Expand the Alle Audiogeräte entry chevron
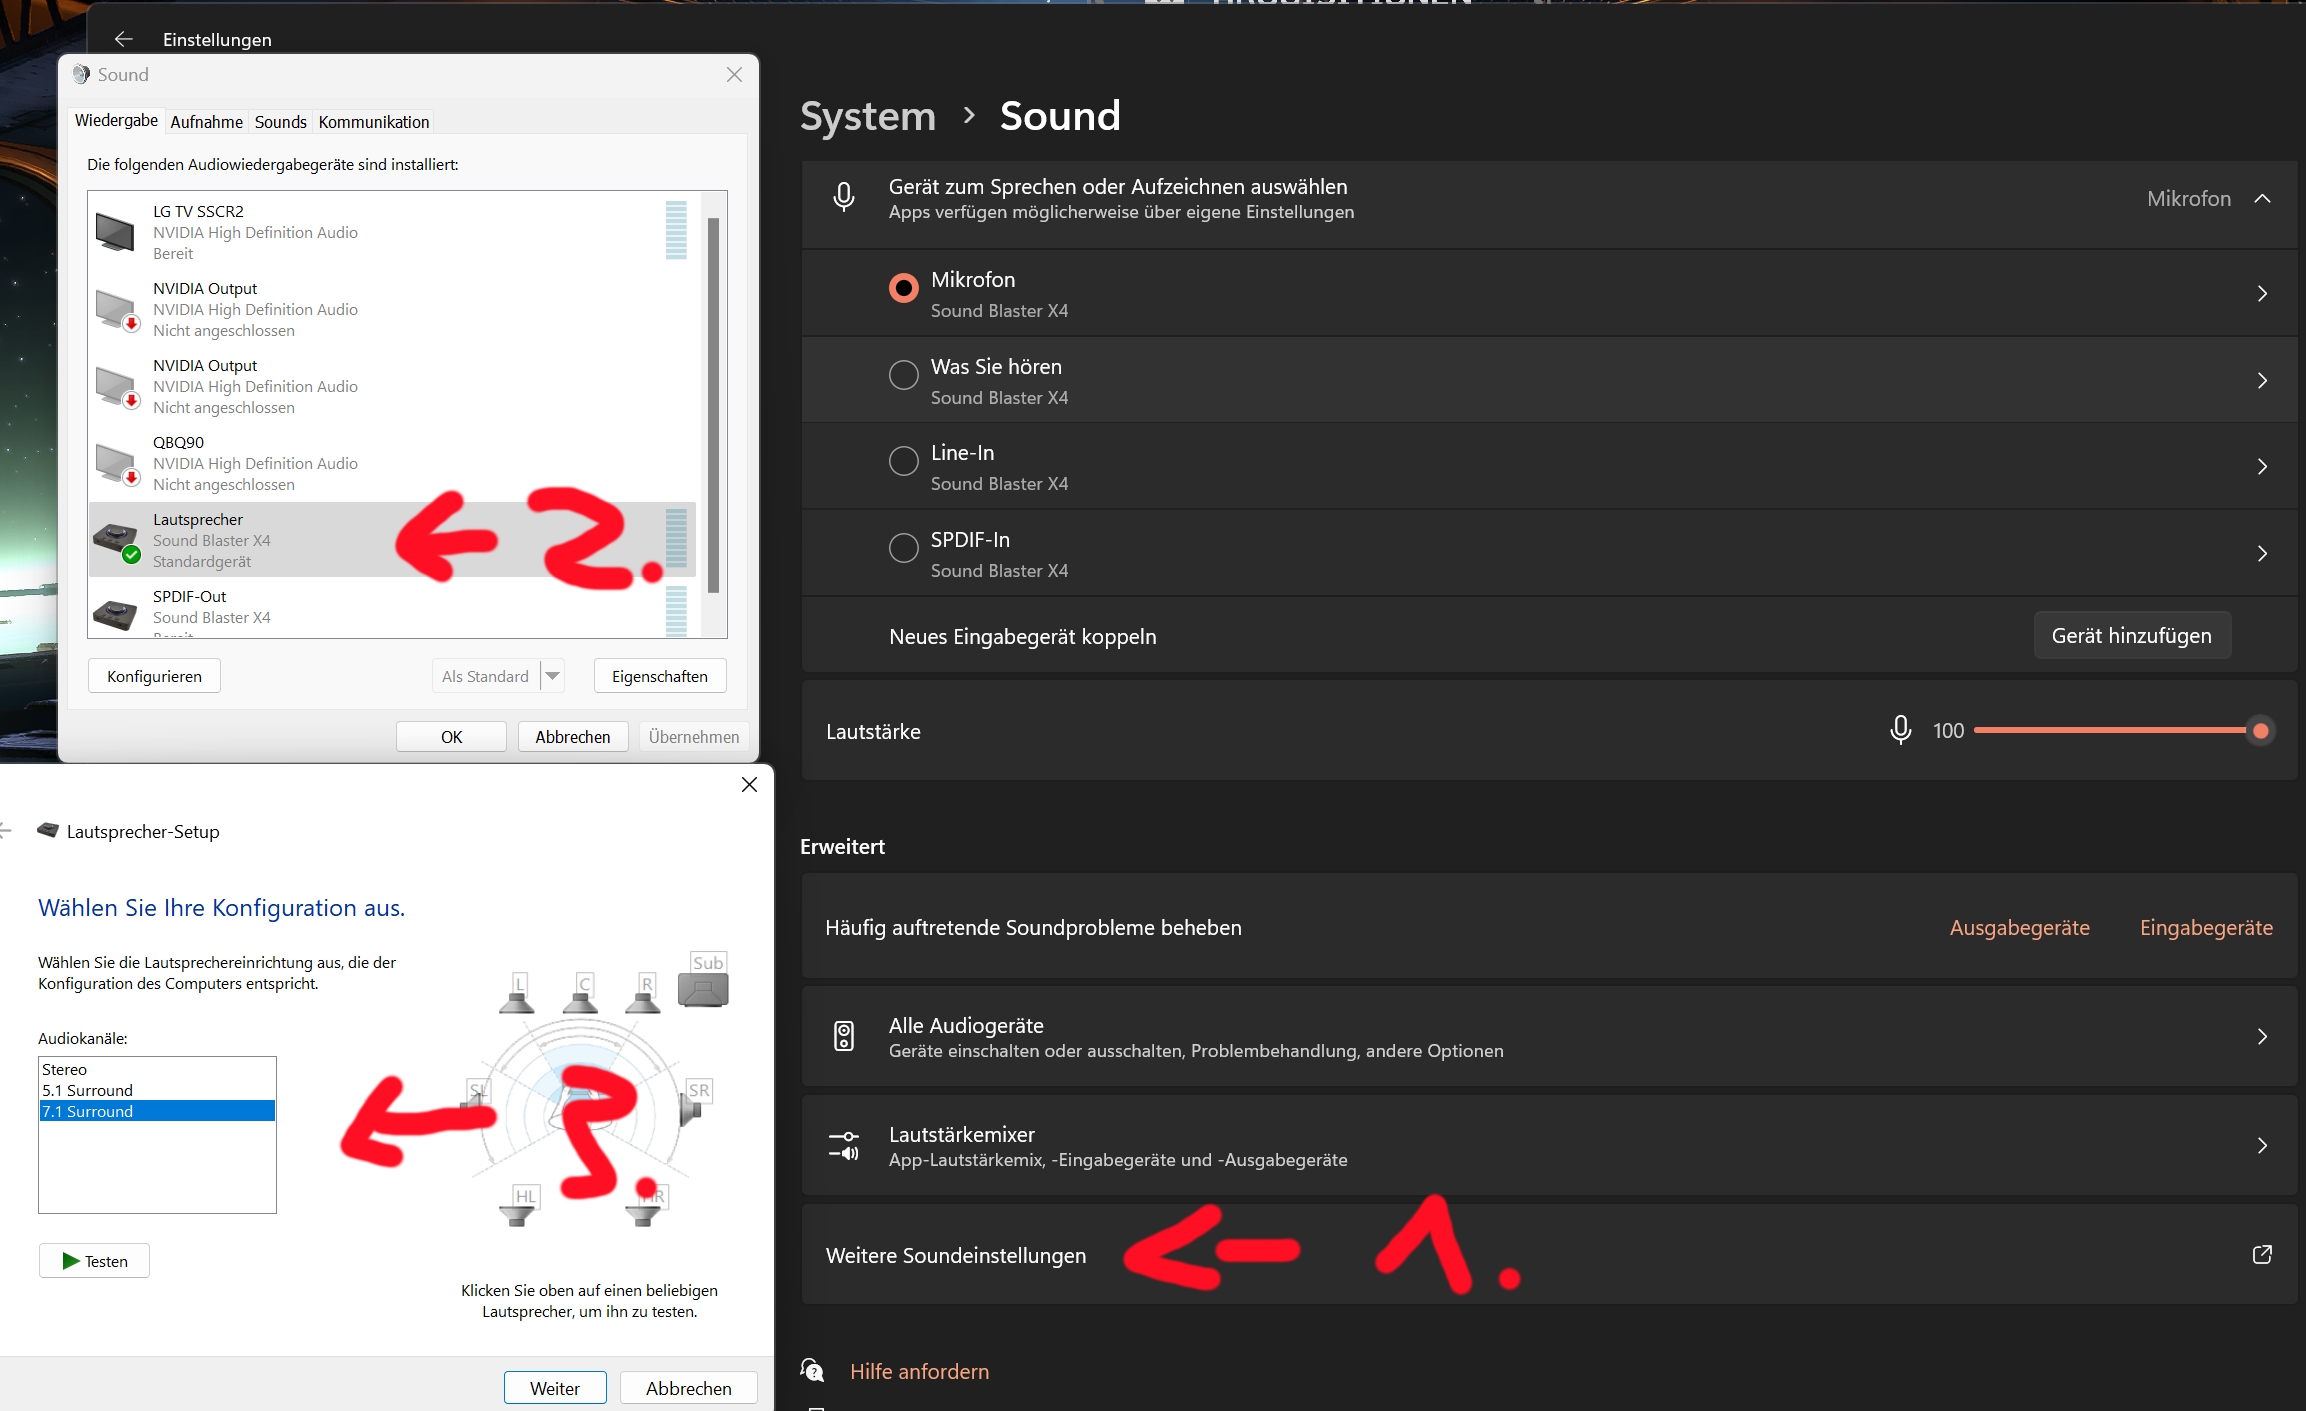2306x1411 pixels. point(2262,1037)
